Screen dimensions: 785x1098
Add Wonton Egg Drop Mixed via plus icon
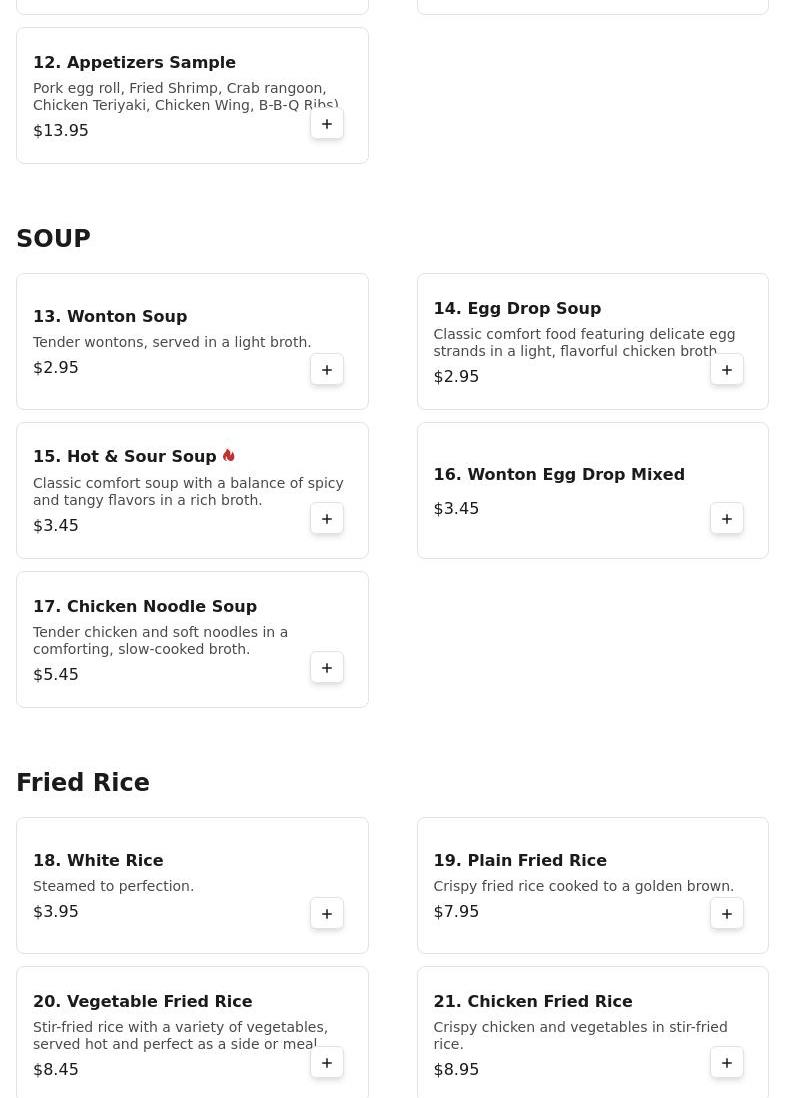click(x=727, y=519)
